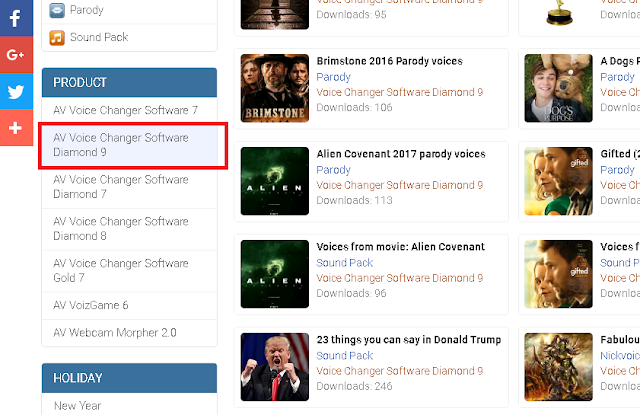Select AV Voice Changer Software Diamond 8
Screen dimensions: 640x415
[129, 229]
